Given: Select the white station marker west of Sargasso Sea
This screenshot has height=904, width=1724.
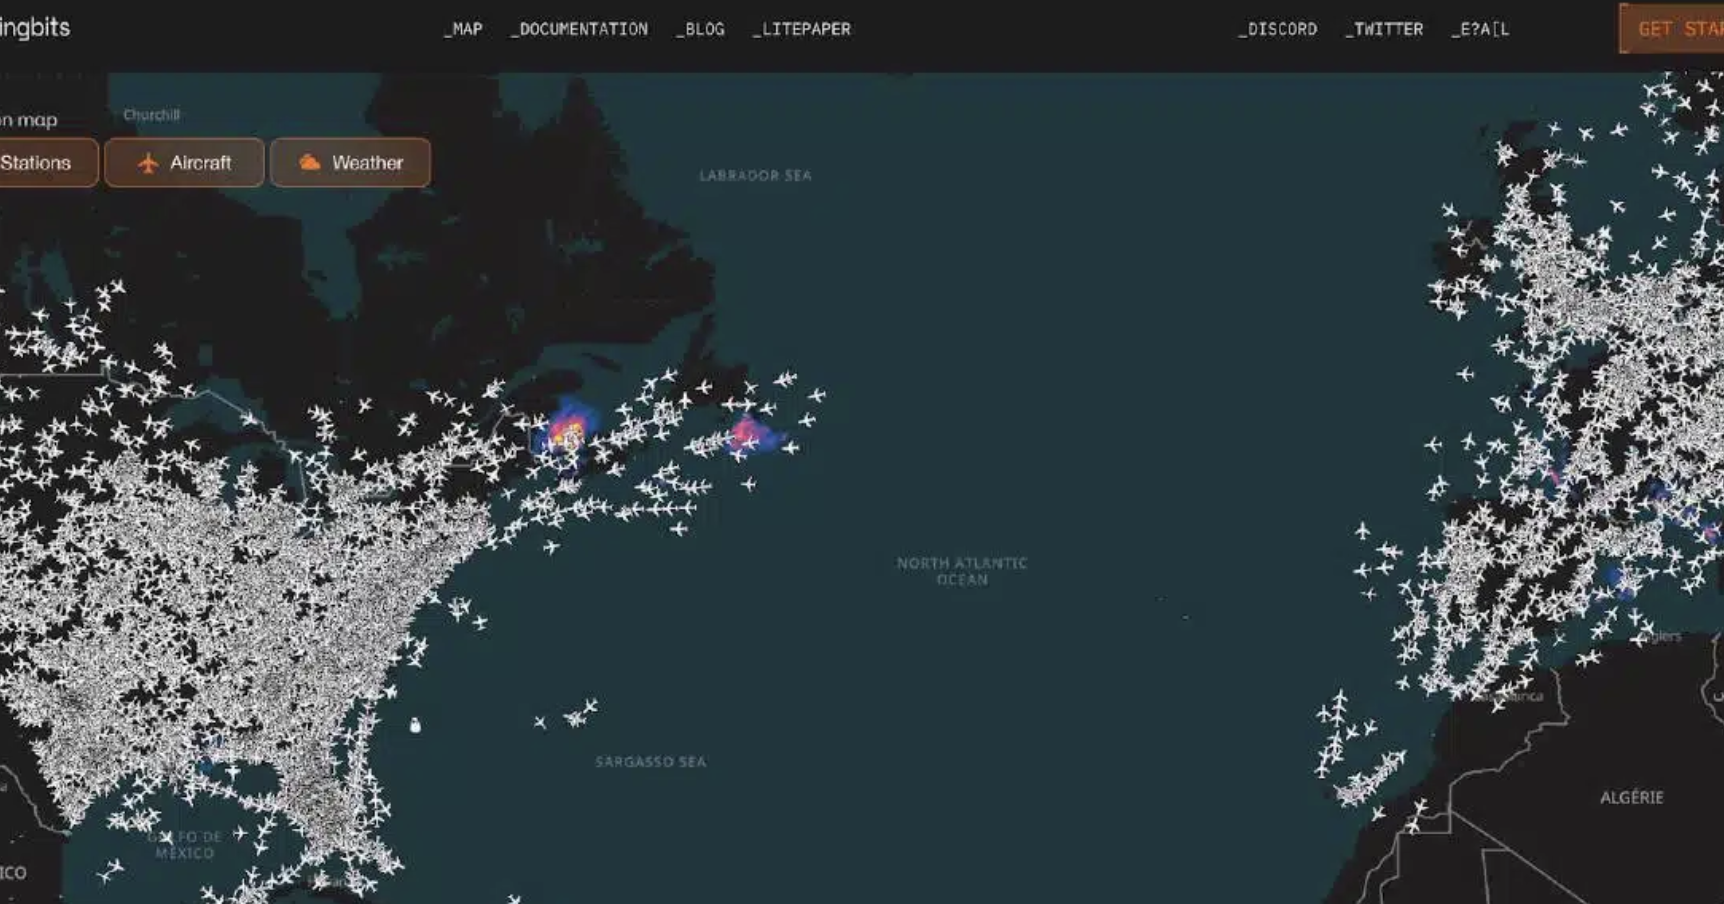Looking at the screenshot, I should point(415,725).
